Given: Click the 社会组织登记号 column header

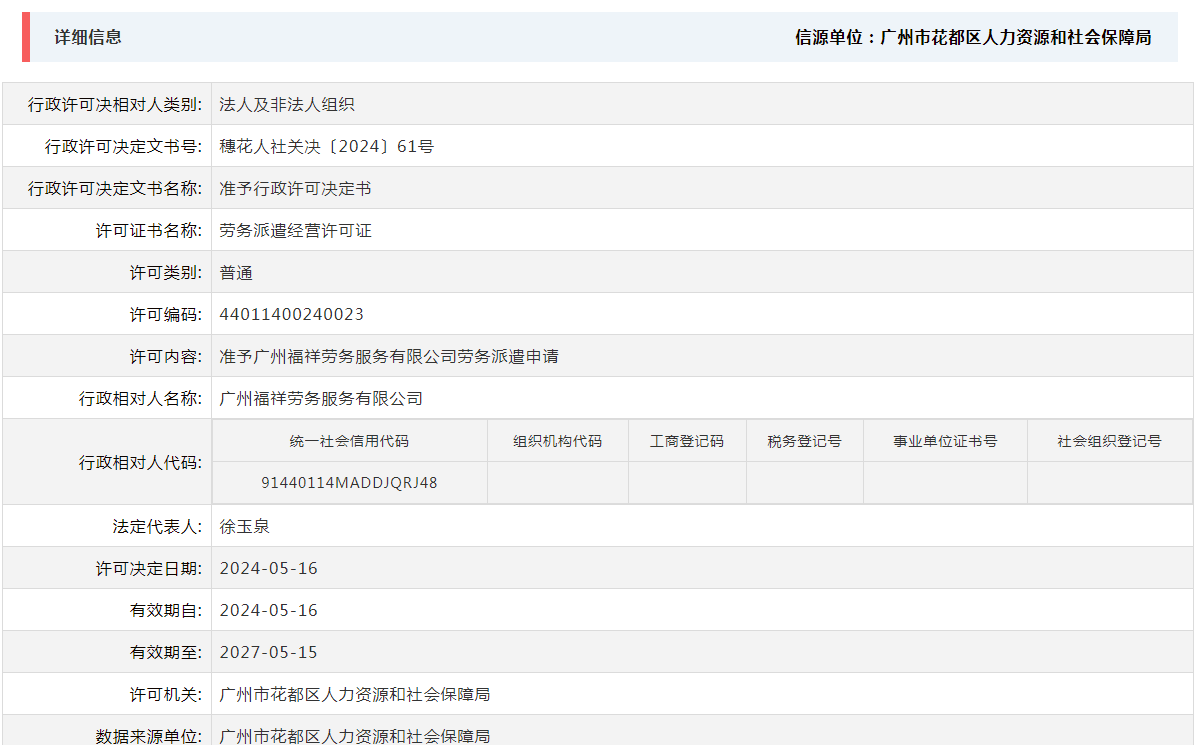Looking at the screenshot, I should [x=1109, y=442].
